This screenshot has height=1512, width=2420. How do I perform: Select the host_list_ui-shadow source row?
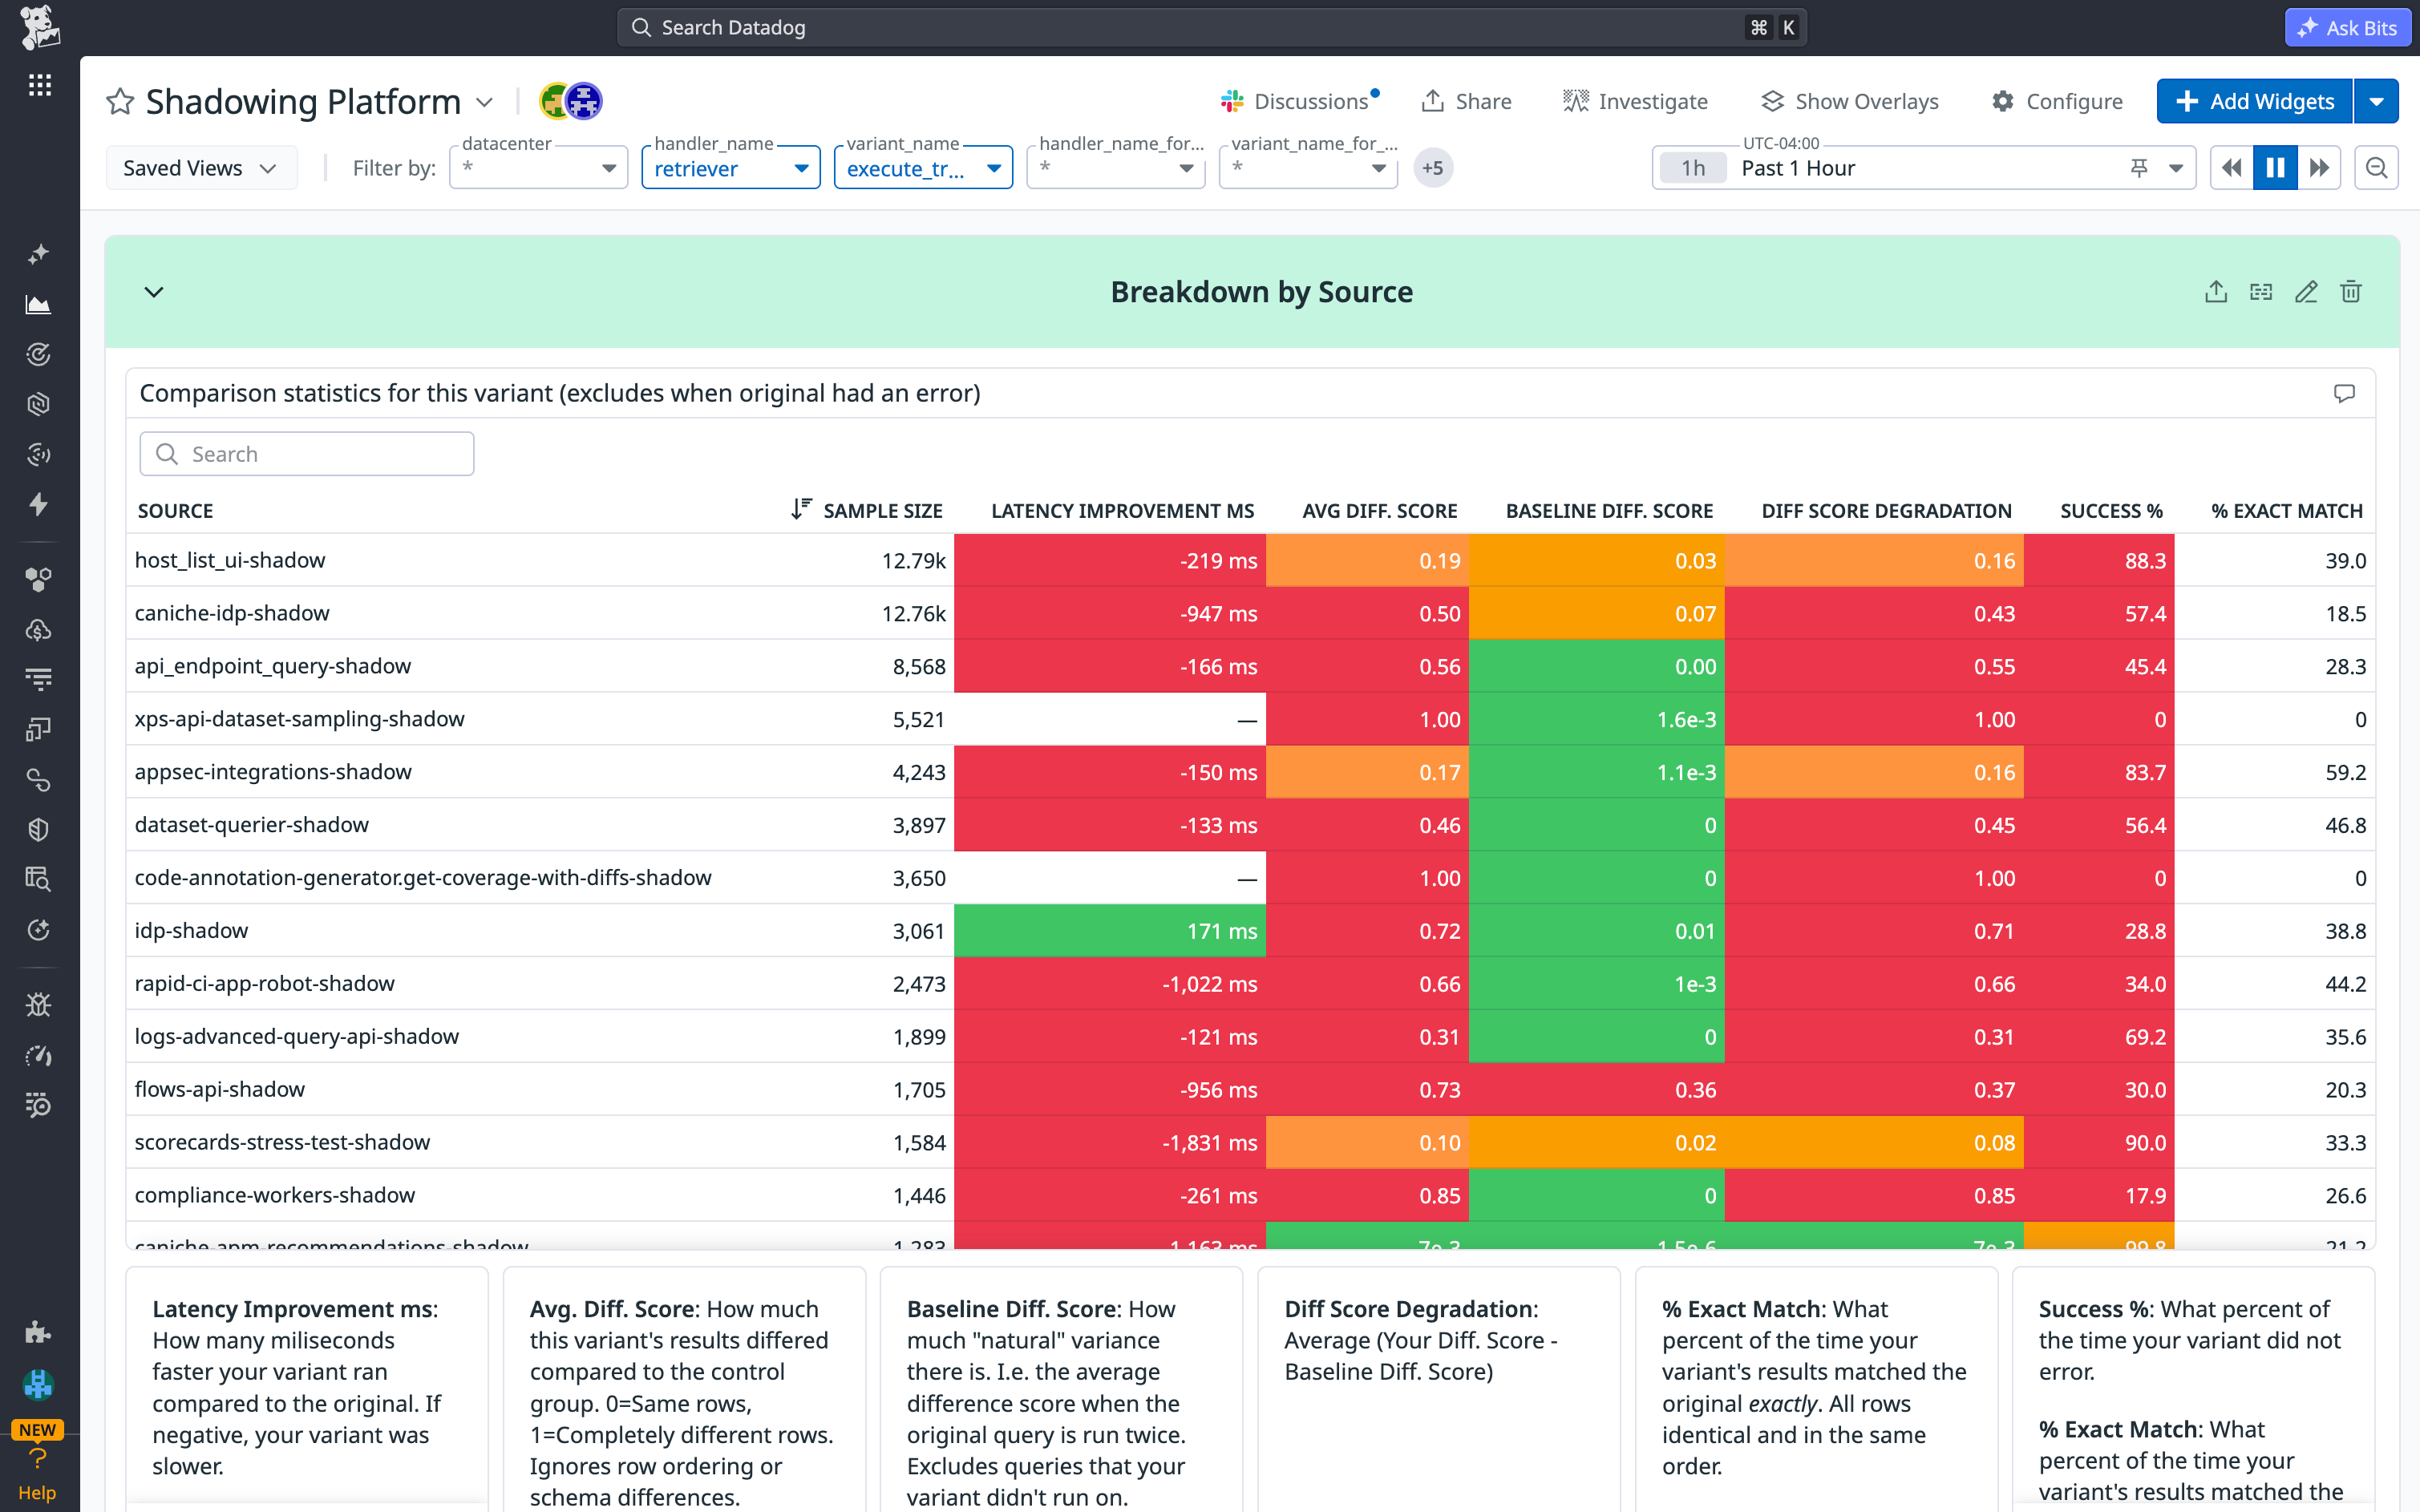(1250, 560)
